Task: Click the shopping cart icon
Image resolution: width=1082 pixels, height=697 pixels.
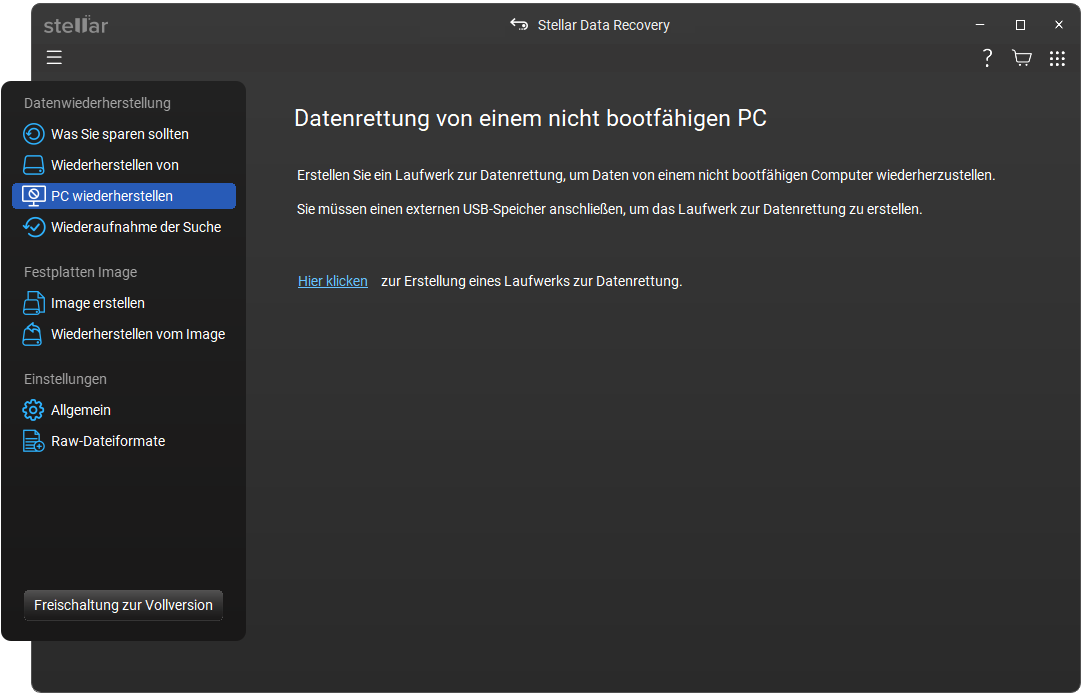Action: (1022, 58)
